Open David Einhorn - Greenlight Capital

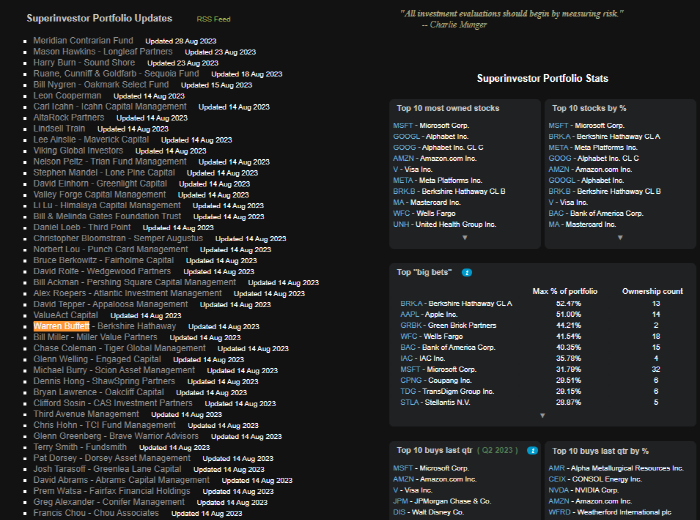100,183
